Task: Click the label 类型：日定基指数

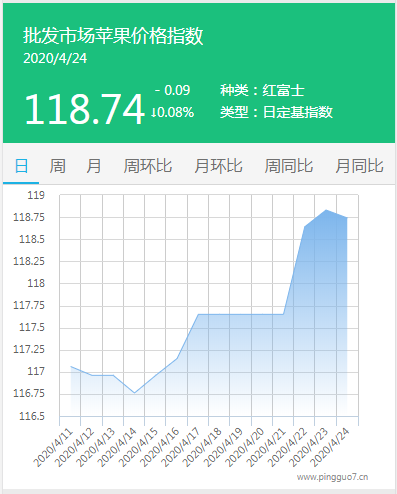Action: pyautogui.click(x=276, y=112)
